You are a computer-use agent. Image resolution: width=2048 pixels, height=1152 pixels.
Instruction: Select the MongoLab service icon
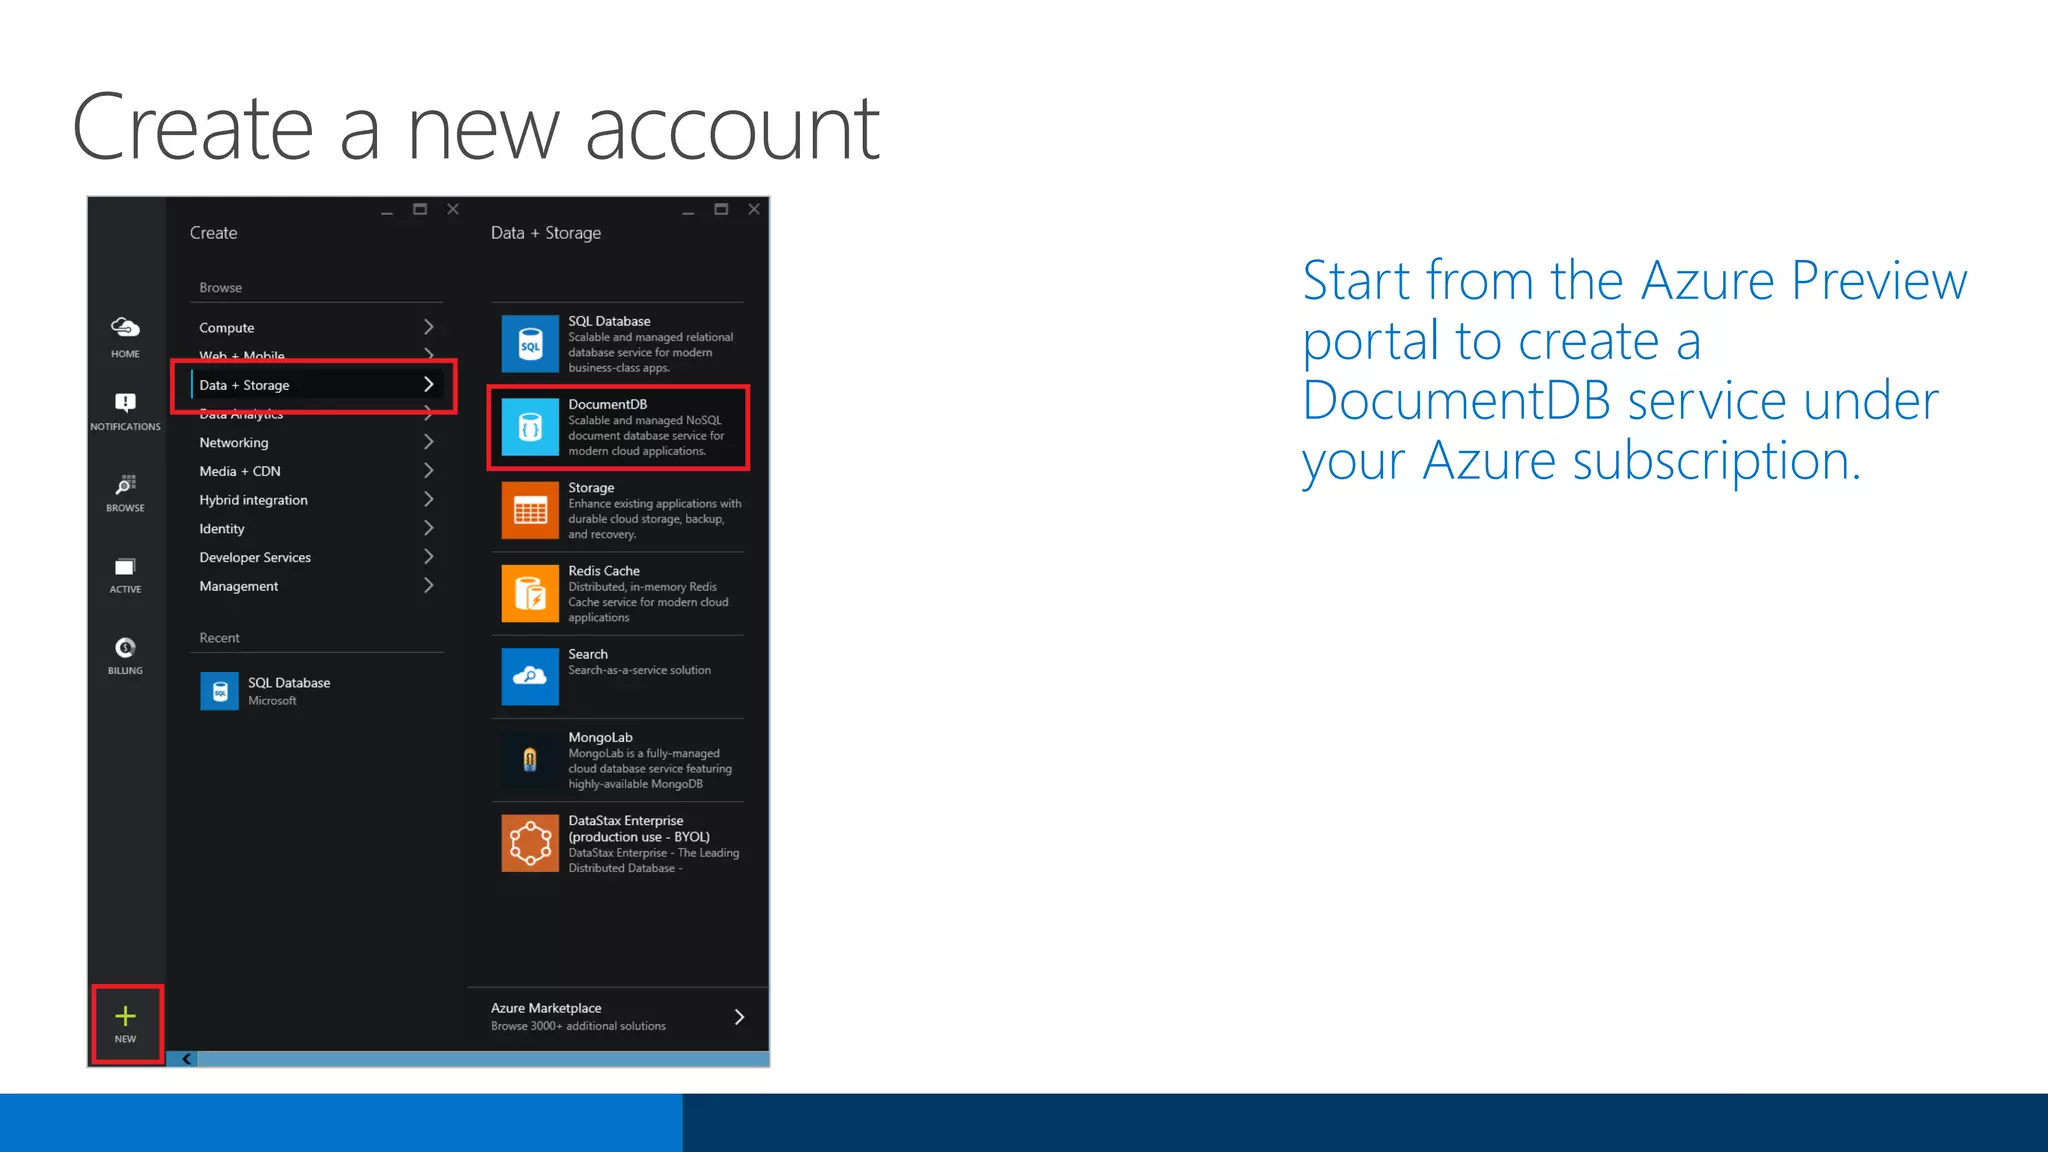pos(530,760)
